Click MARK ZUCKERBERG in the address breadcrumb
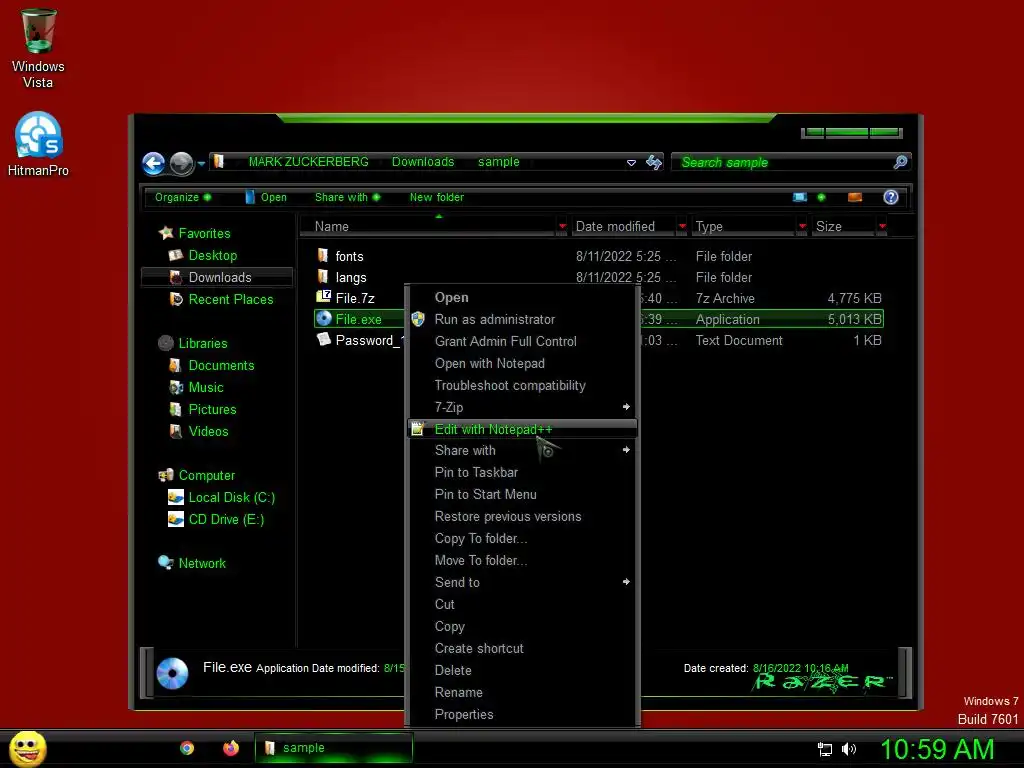The height and width of the screenshot is (768, 1024). [x=308, y=162]
